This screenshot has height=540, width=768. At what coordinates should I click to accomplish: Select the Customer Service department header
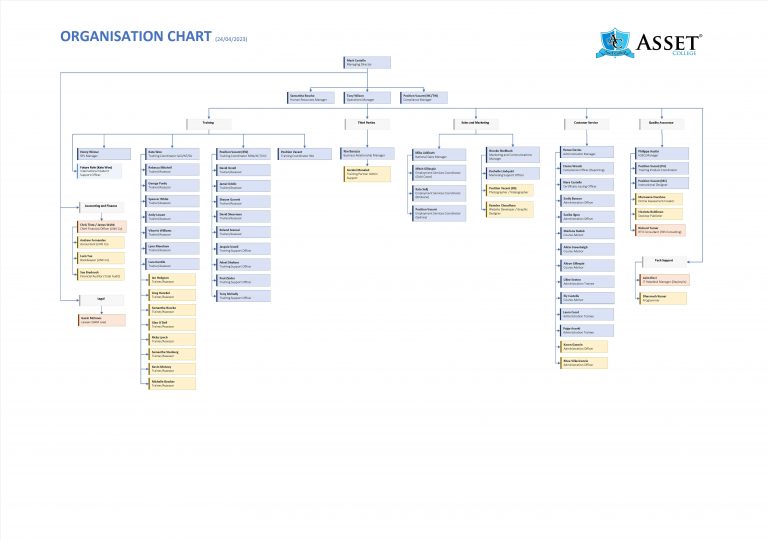tap(586, 123)
